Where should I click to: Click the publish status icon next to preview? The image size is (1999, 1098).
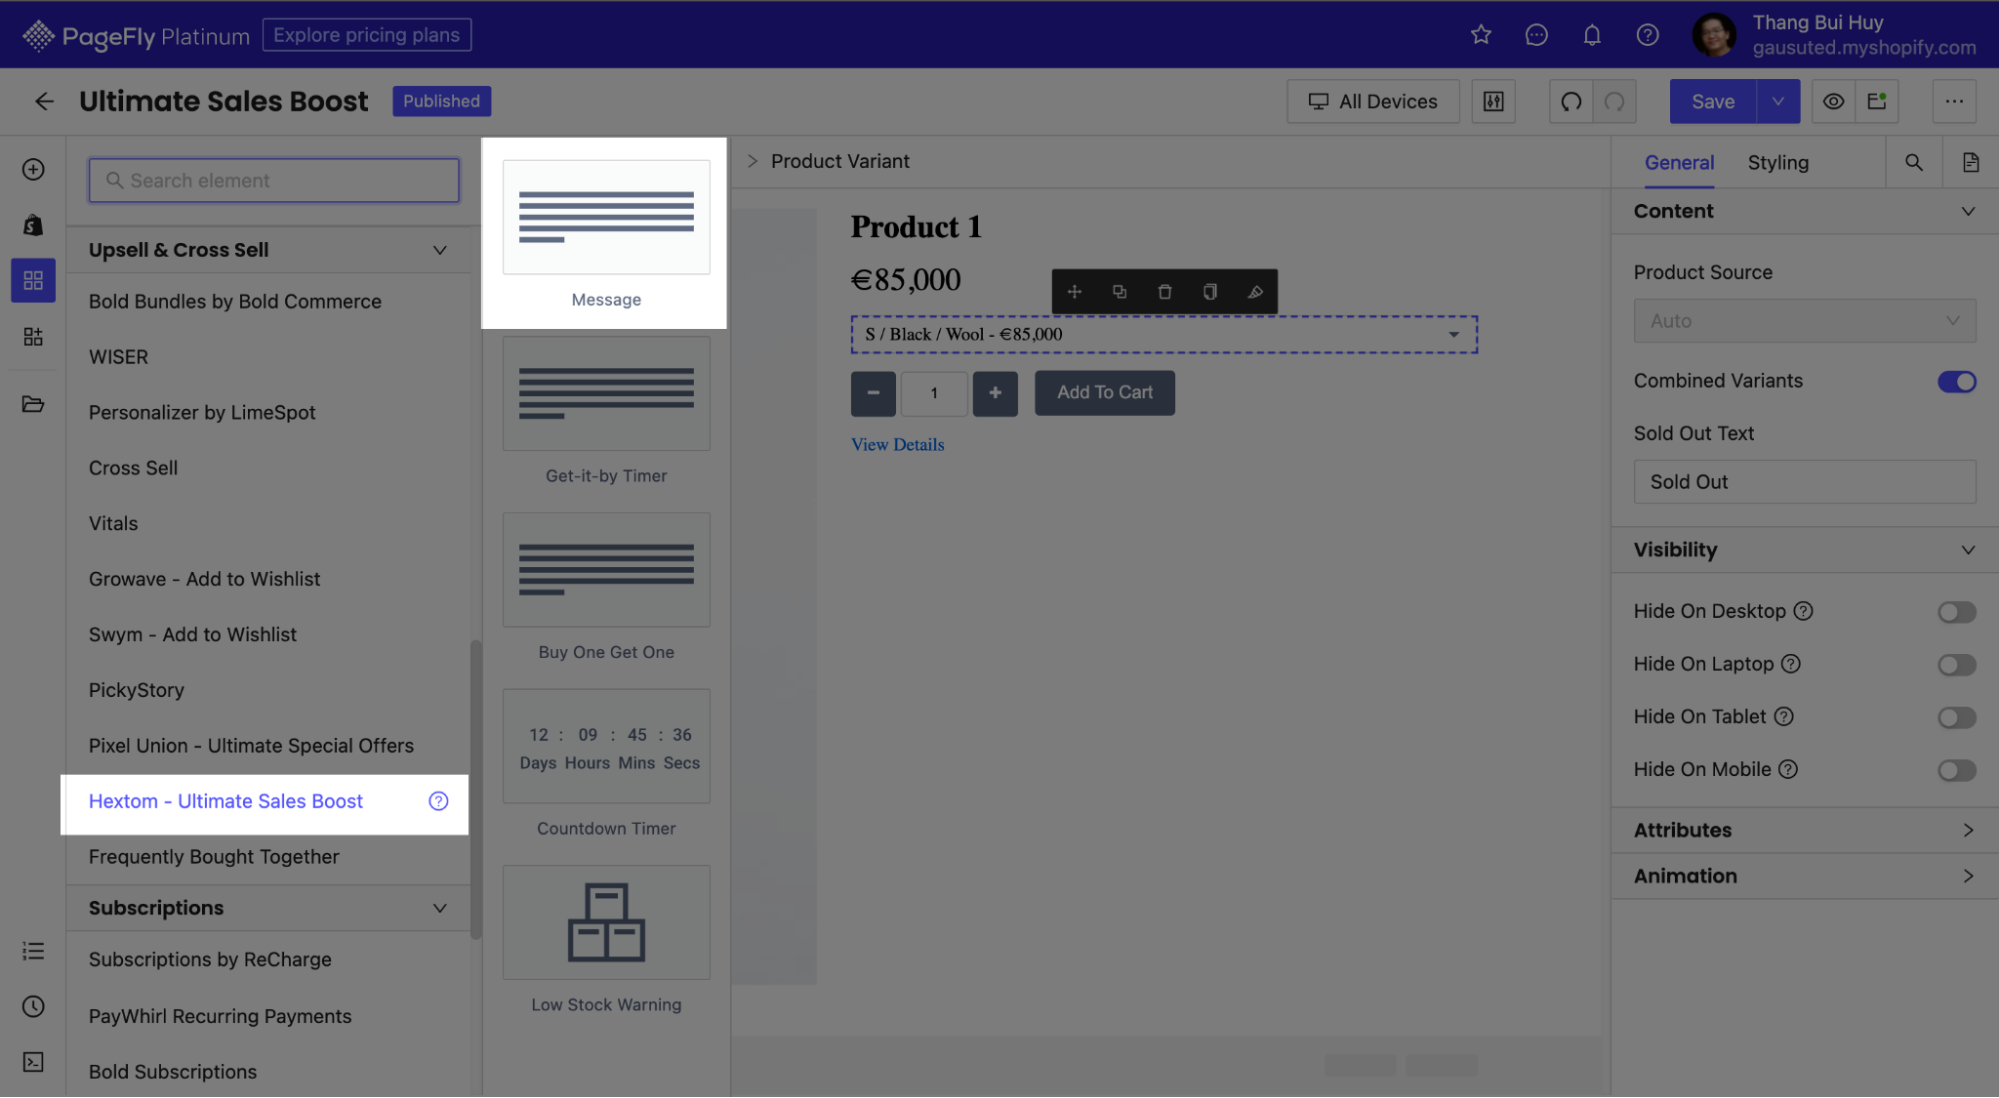point(1877,101)
